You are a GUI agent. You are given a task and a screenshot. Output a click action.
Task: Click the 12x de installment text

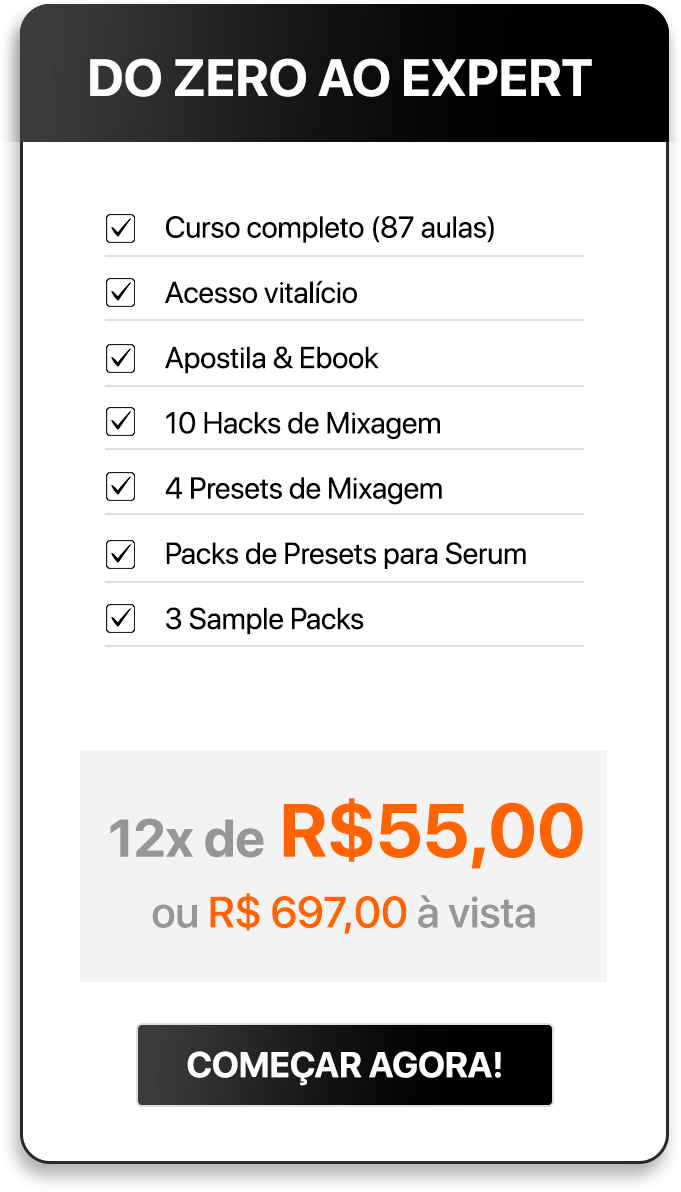(186, 839)
